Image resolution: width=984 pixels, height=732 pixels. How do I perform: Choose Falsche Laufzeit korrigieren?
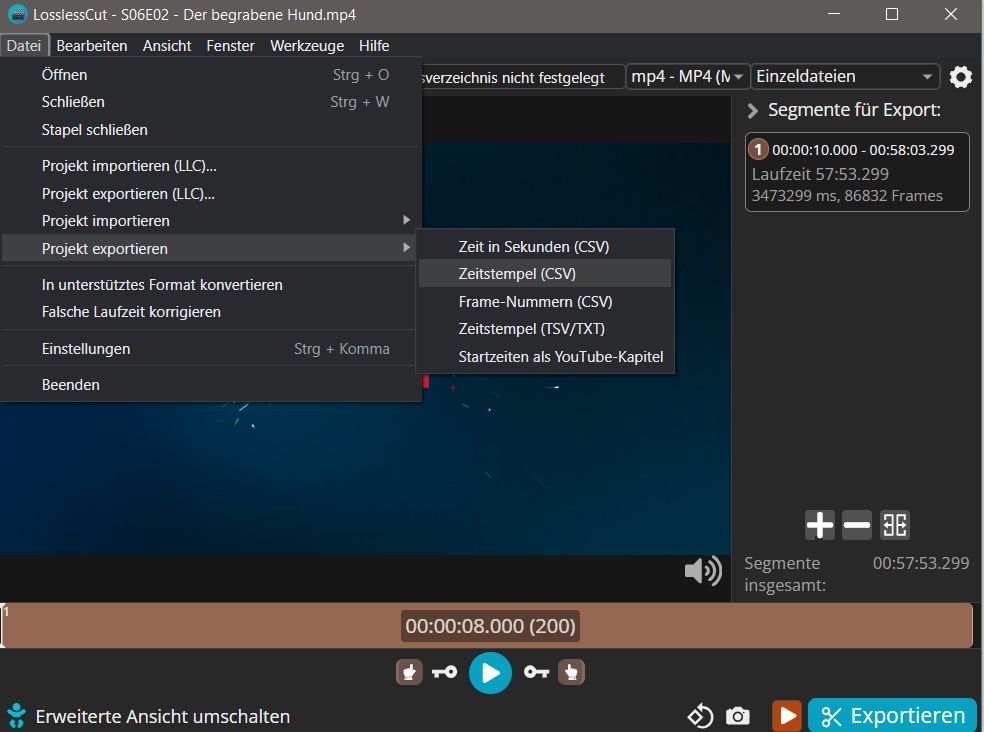[x=210, y=312]
